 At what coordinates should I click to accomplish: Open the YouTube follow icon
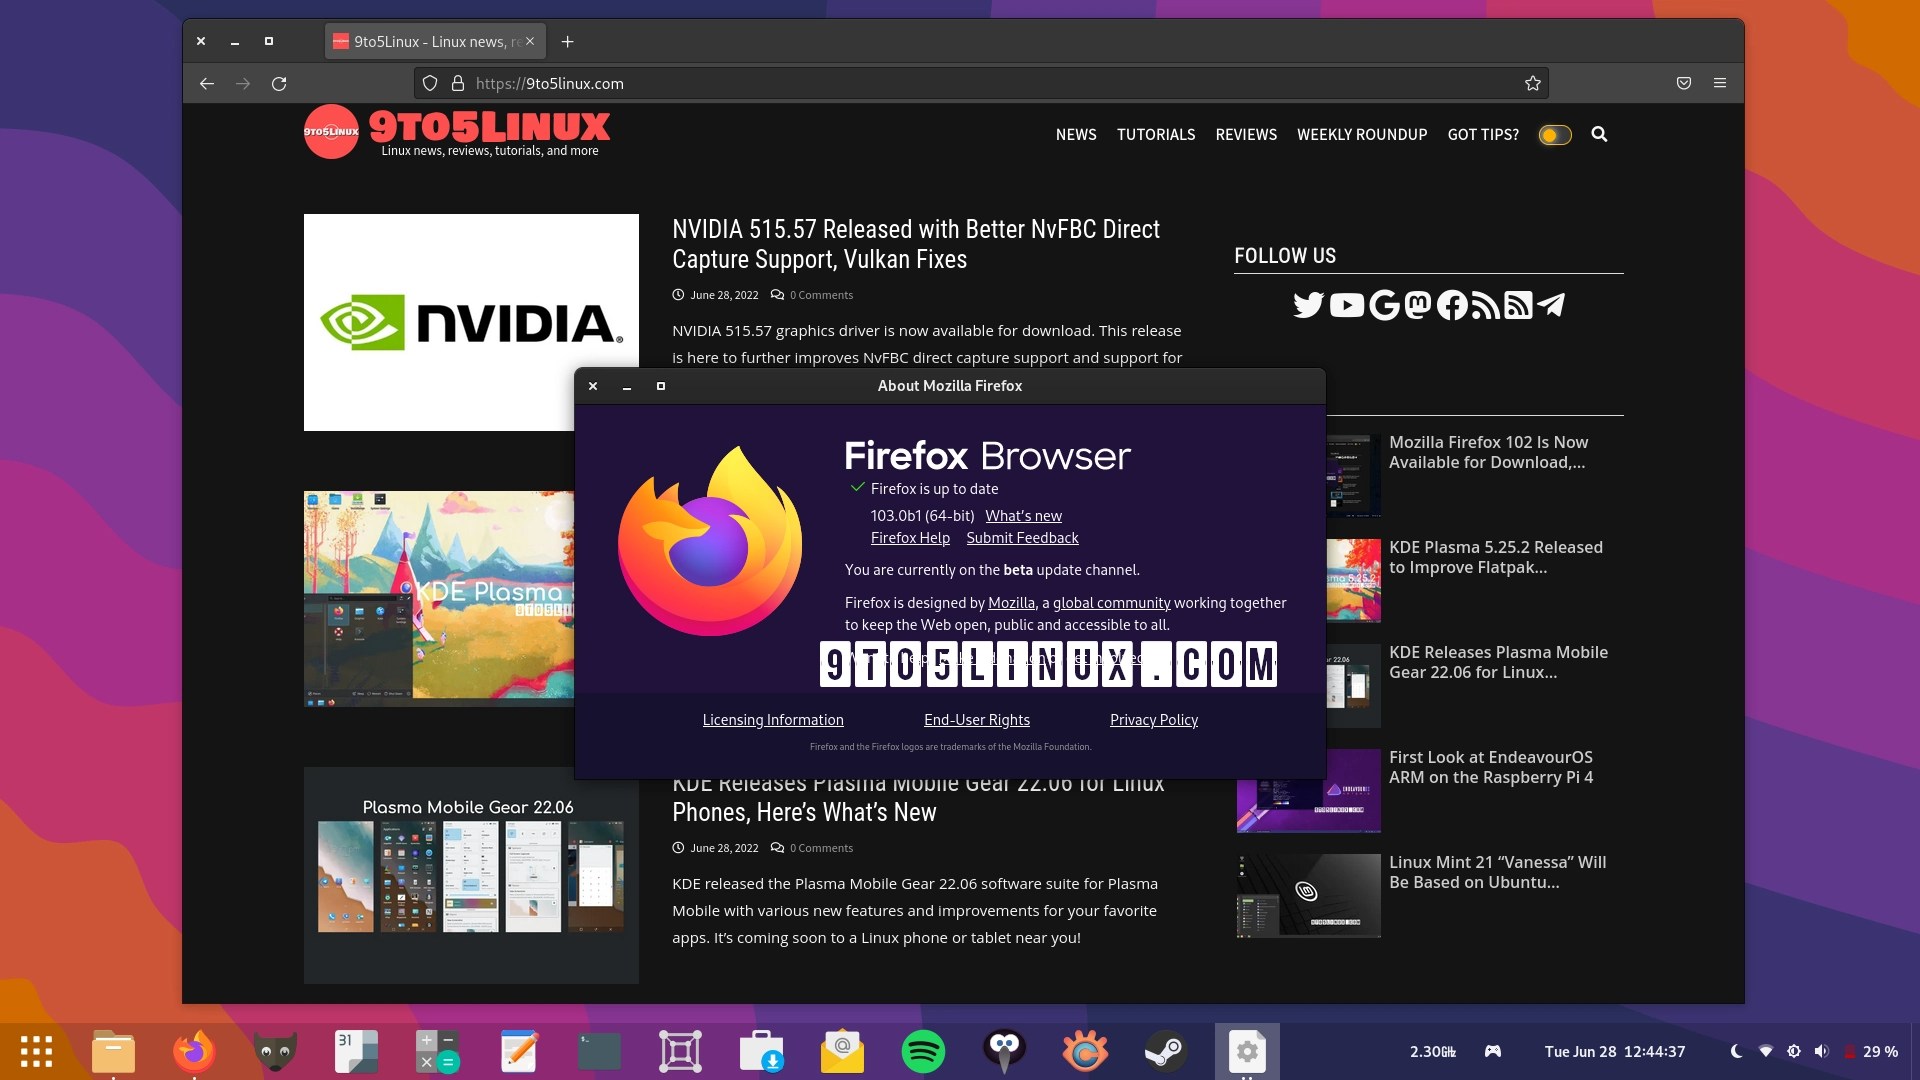(1346, 305)
